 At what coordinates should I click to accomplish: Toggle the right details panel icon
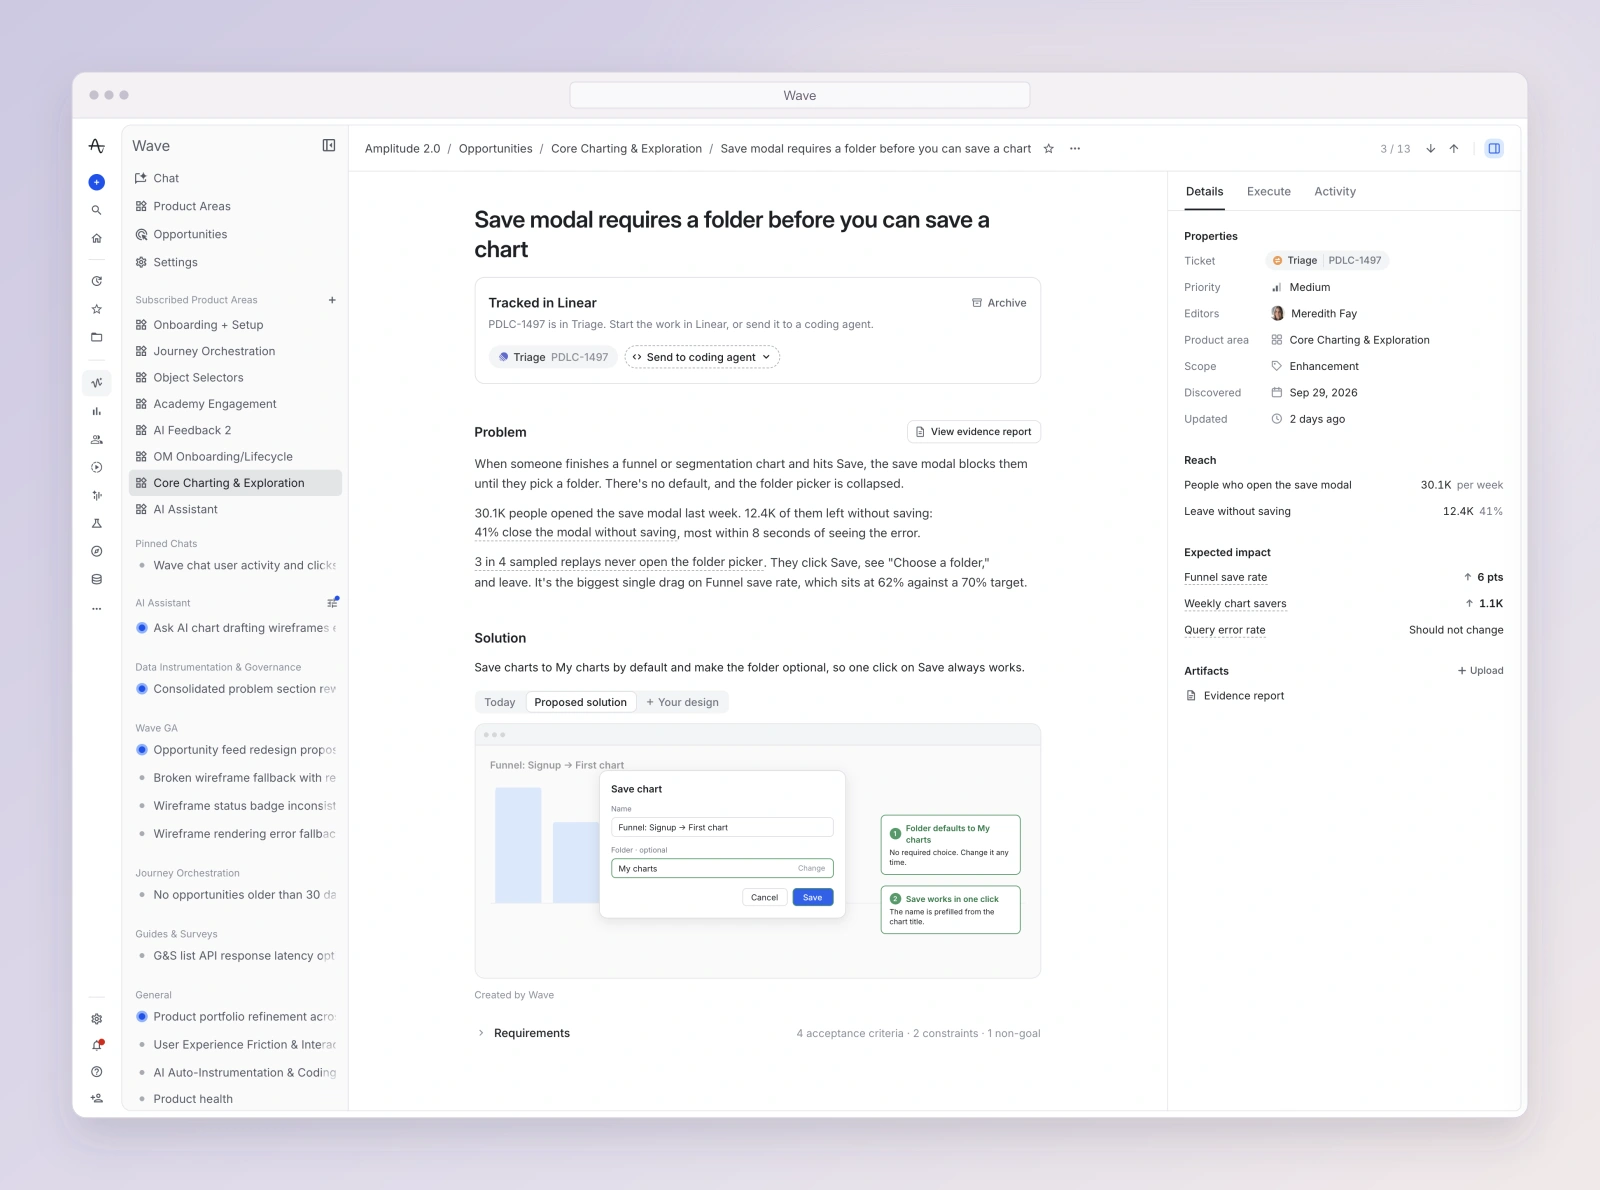click(1493, 149)
